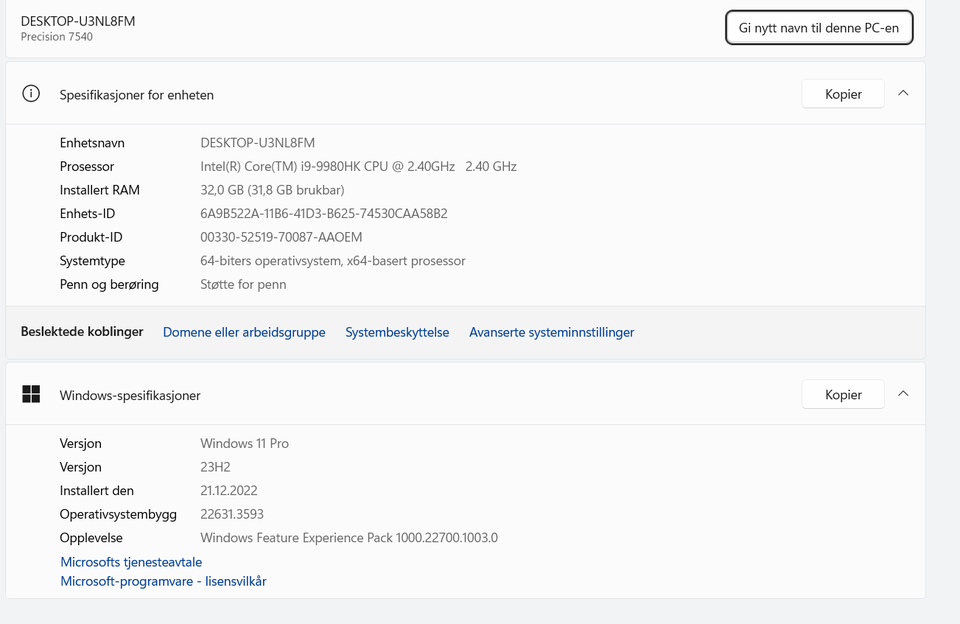Click the RAM value 32,0 GB (31,8 GB brukbar)
960x624 pixels.
point(272,190)
